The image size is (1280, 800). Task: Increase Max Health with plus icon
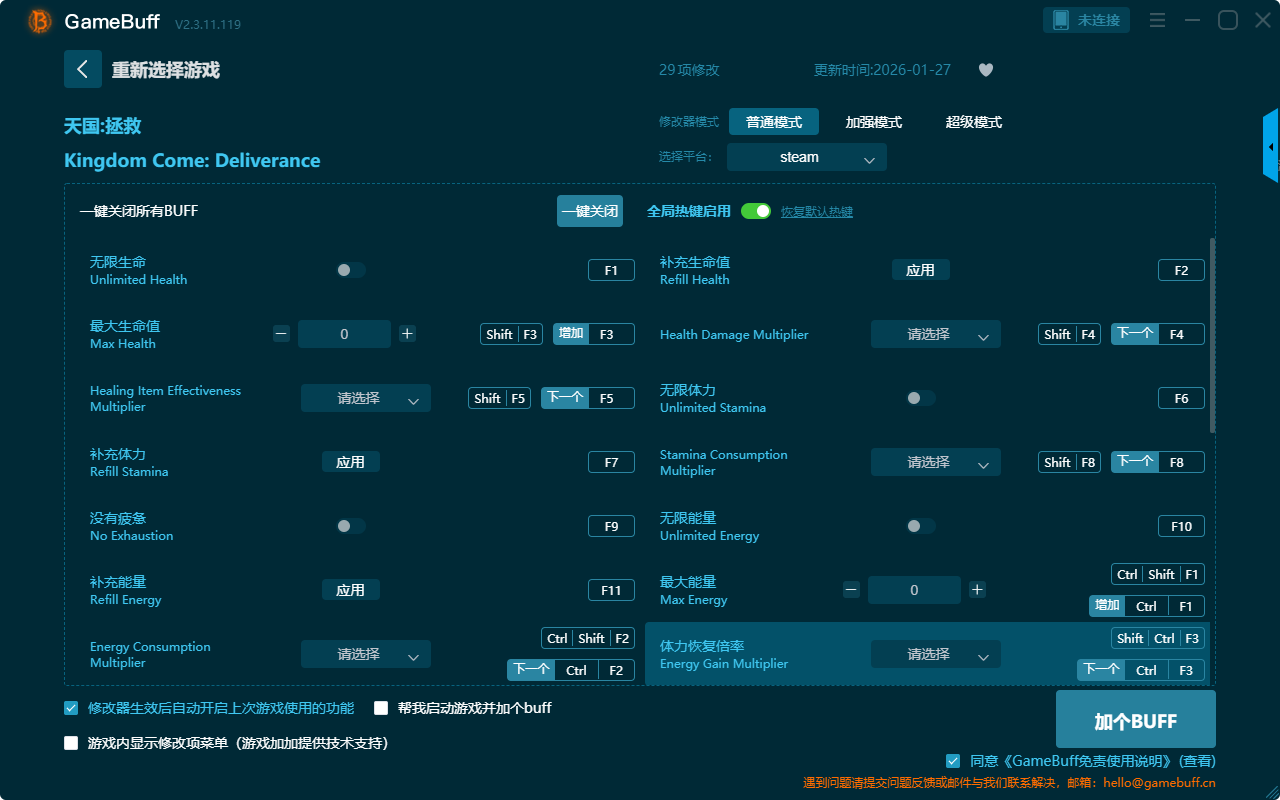click(407, 334)
